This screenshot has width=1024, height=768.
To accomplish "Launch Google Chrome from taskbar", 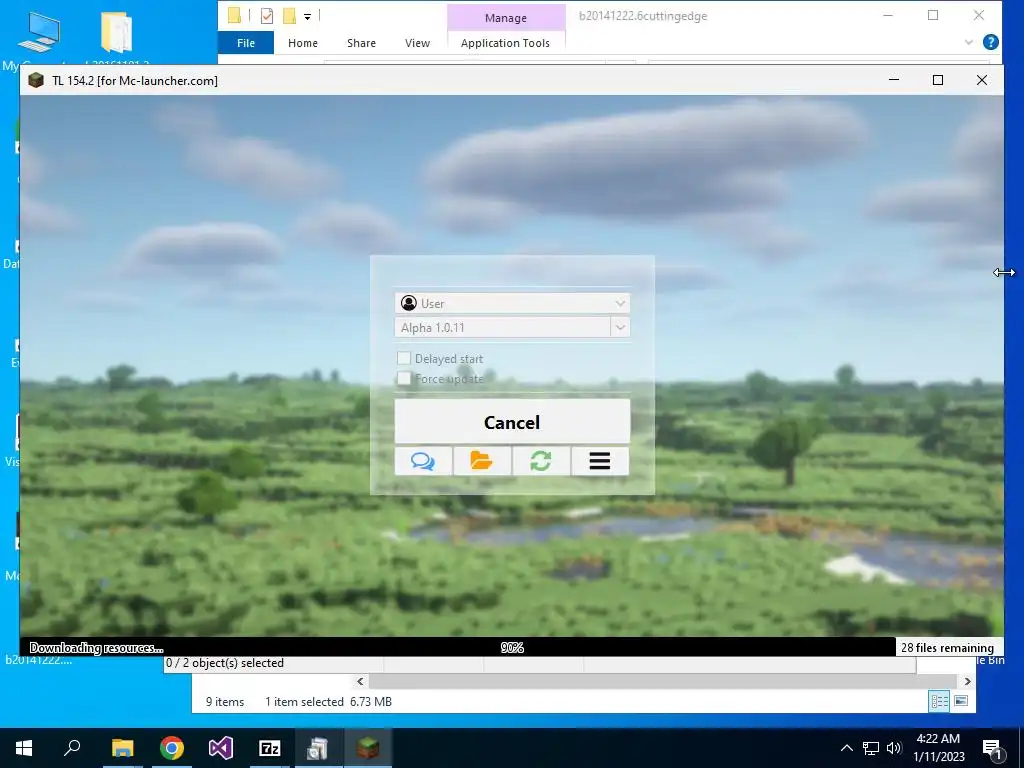I will (x=172, y=748).
